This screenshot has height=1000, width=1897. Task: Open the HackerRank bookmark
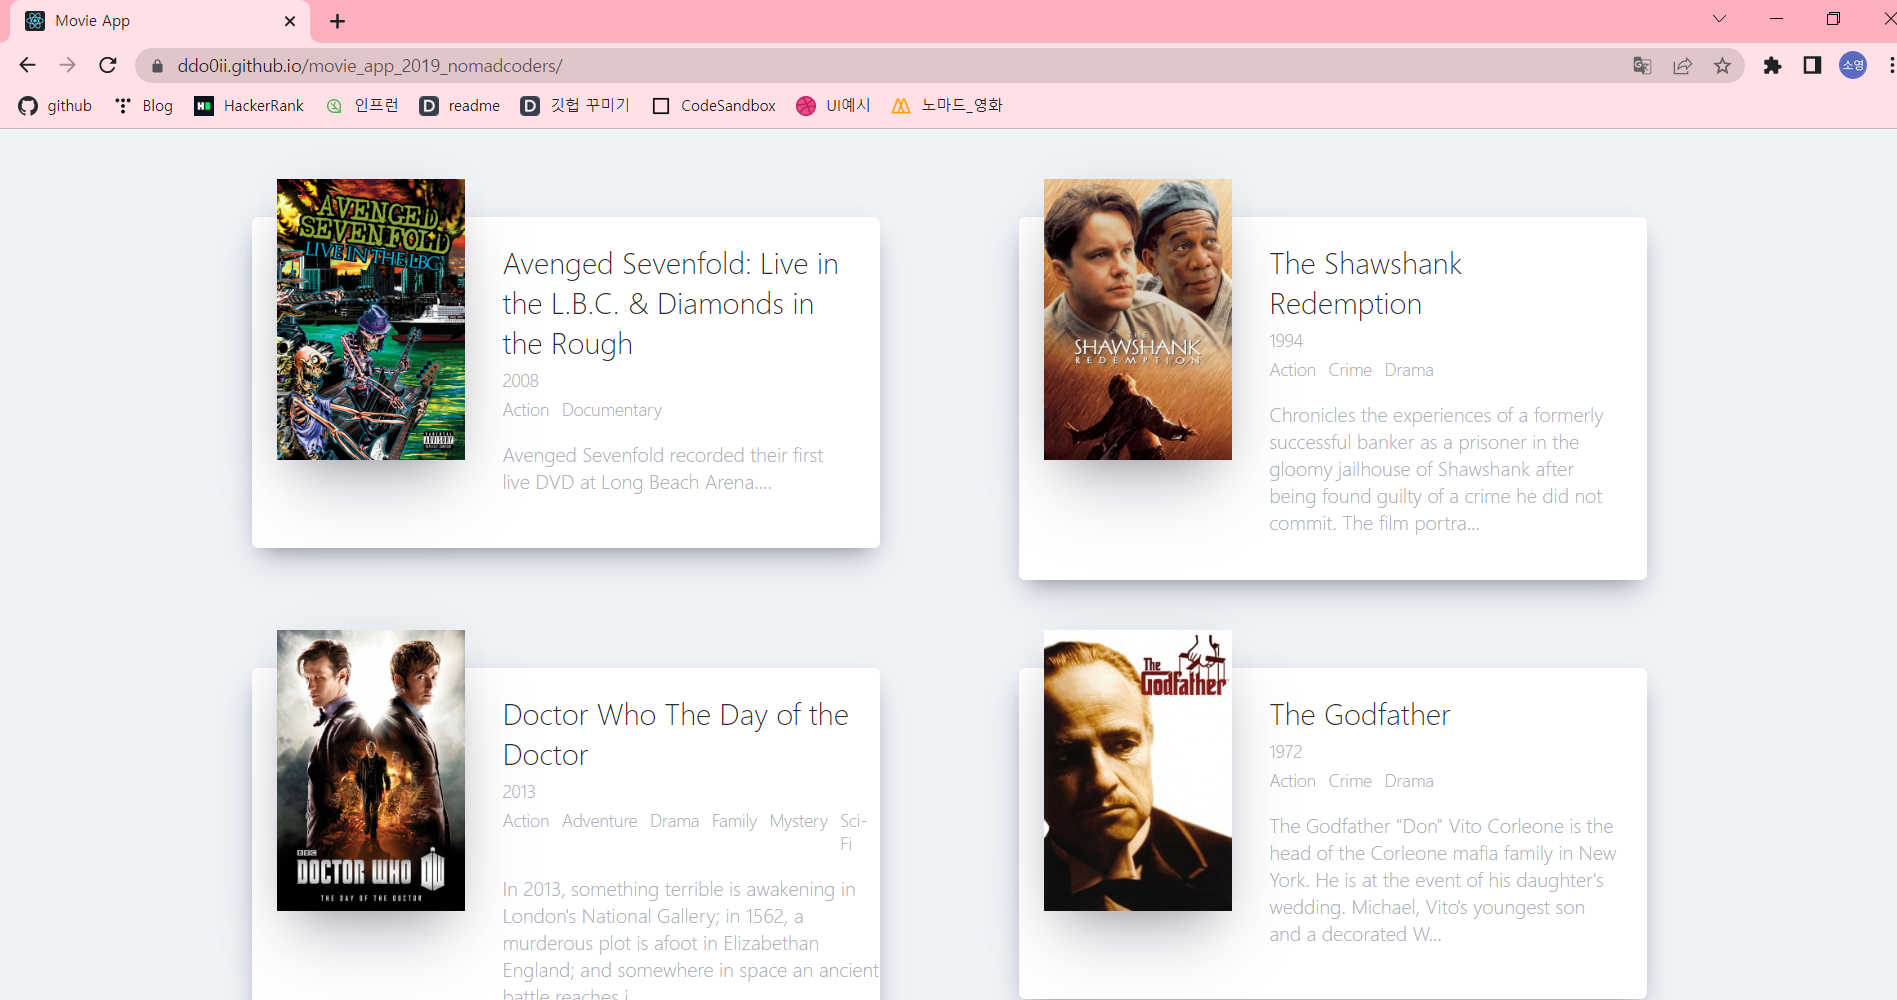[x=249, y=106]
